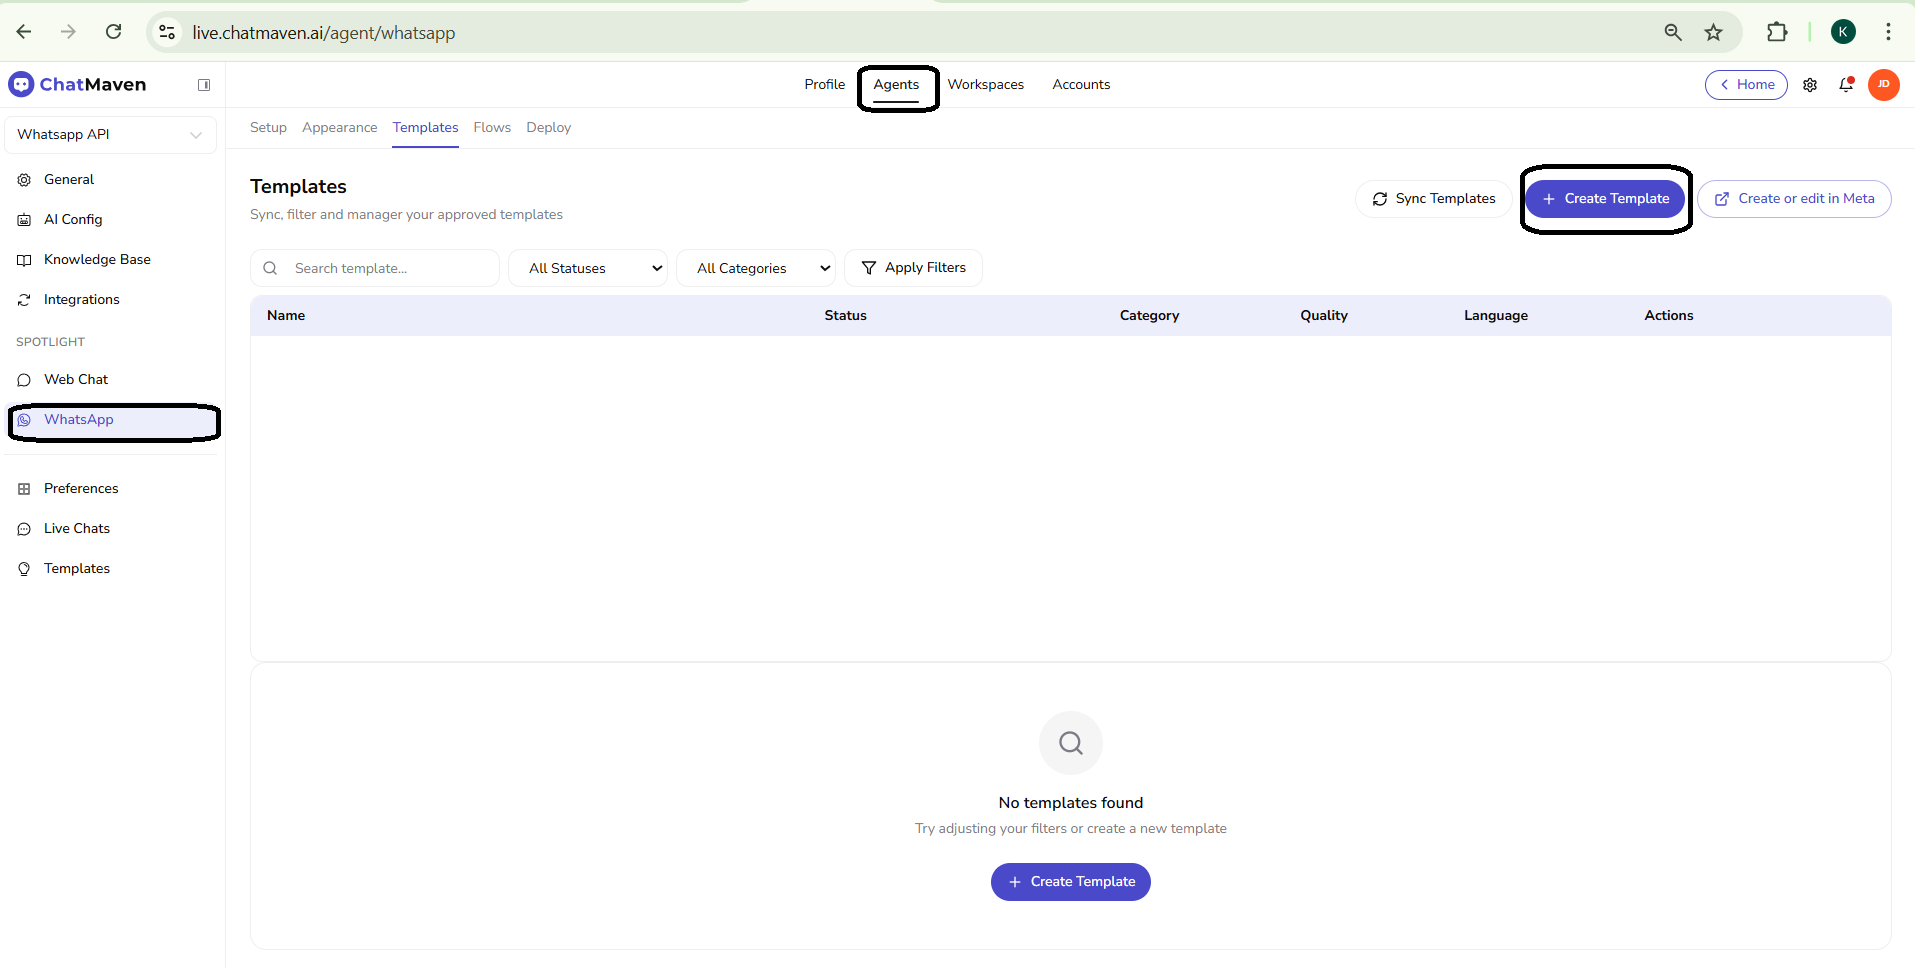Expand the Whatsapp API agent selector
This screenshot has height=968, width=1915.
[110, 135]
